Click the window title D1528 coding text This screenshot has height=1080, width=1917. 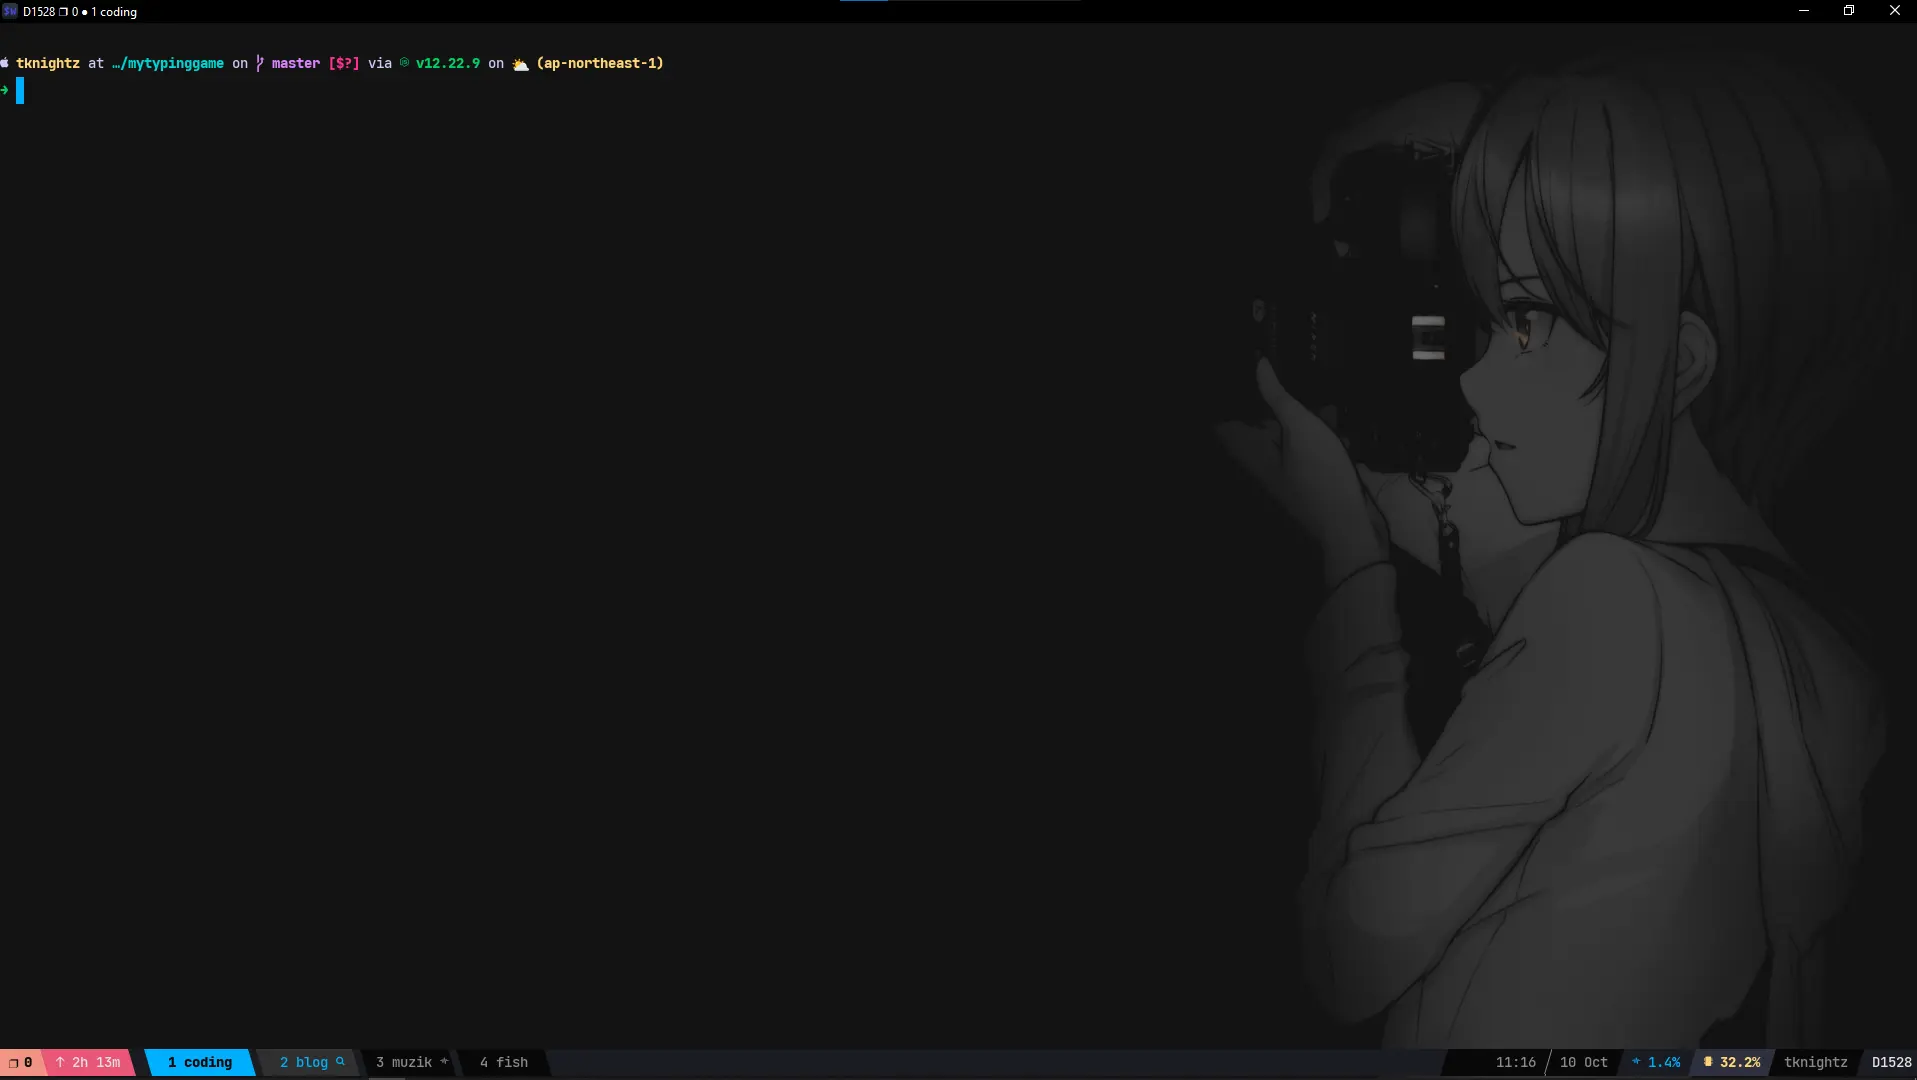80,12
